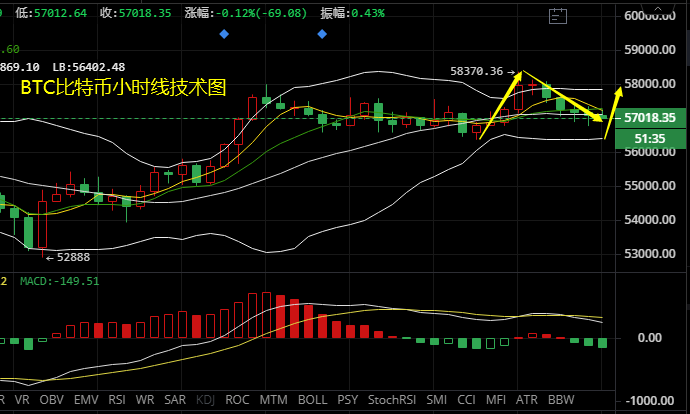Click the high marker 58370.36

click(x=477, y=71)
